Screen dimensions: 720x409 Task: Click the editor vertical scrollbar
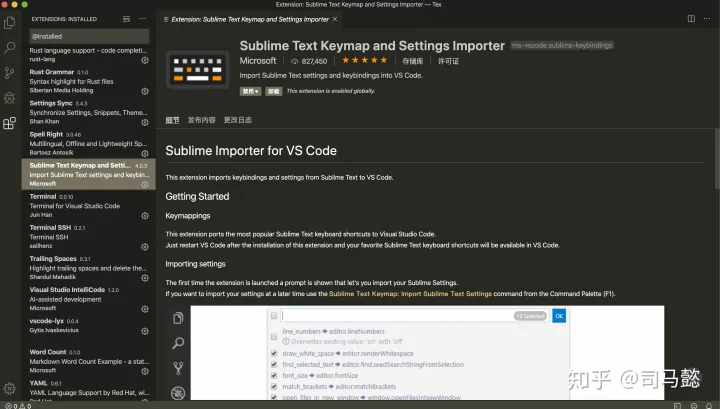[717, 161]
